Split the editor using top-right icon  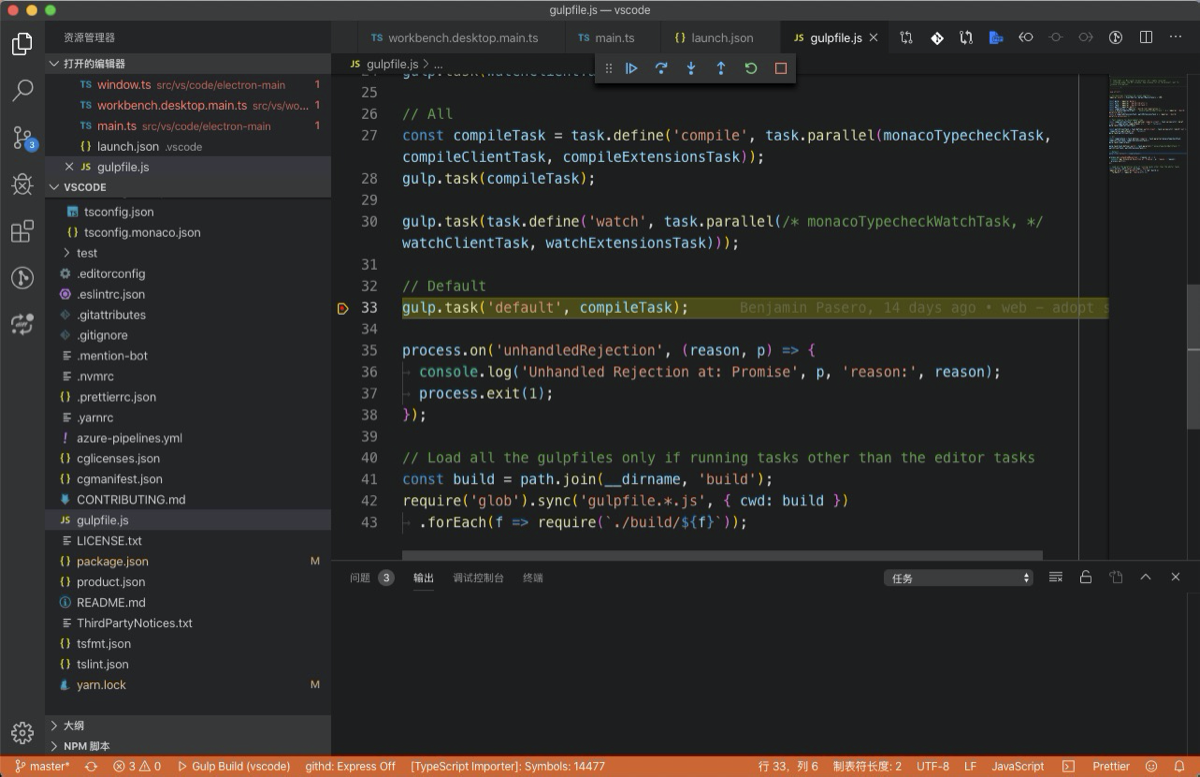tap(1144, 37)
